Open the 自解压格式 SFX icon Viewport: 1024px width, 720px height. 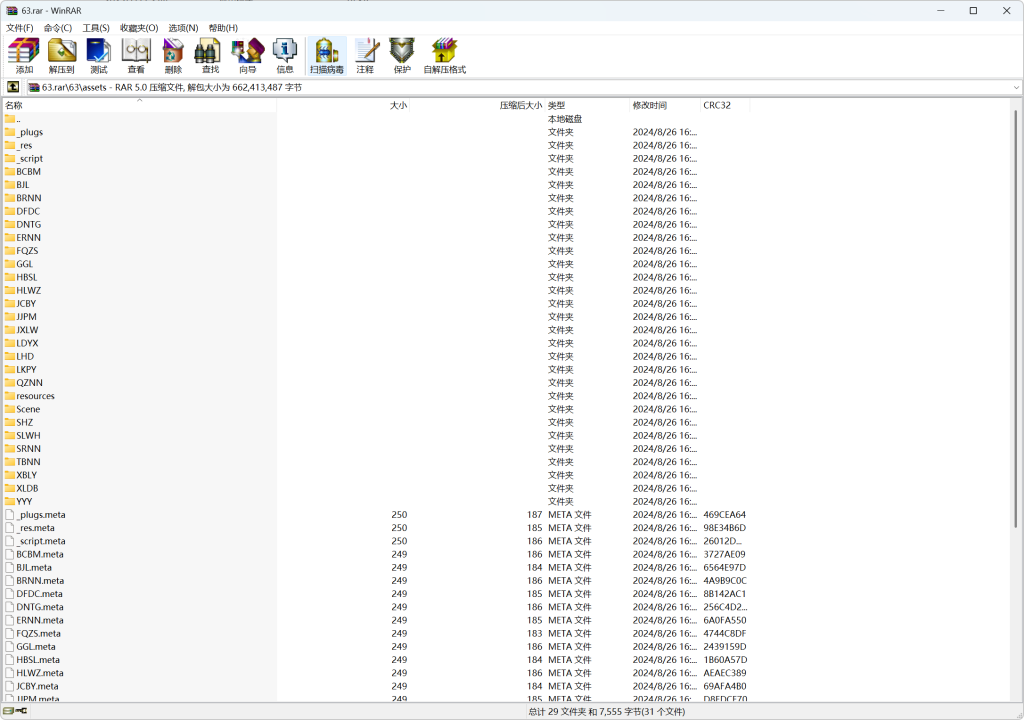pyautogui.click(x=444, y=56)
